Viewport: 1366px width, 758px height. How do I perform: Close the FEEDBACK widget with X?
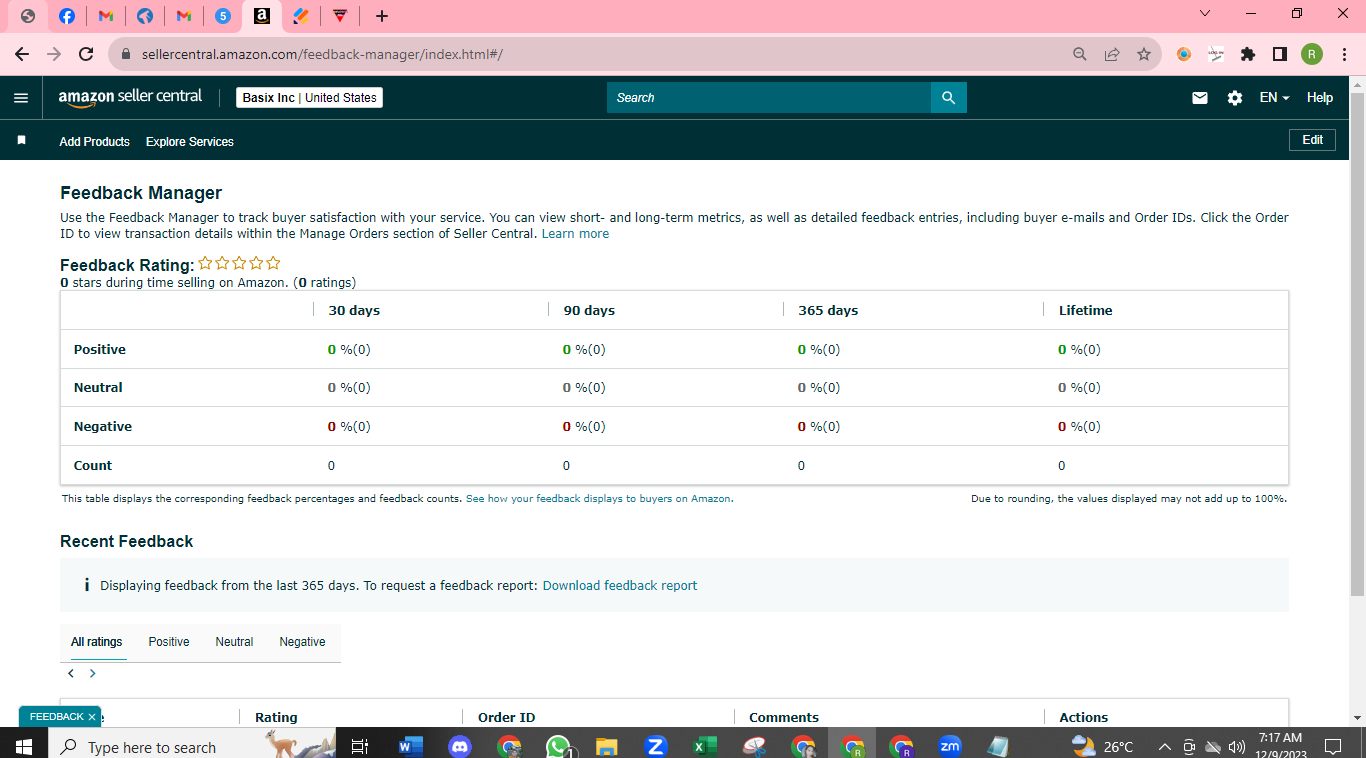tap(92, 717)
